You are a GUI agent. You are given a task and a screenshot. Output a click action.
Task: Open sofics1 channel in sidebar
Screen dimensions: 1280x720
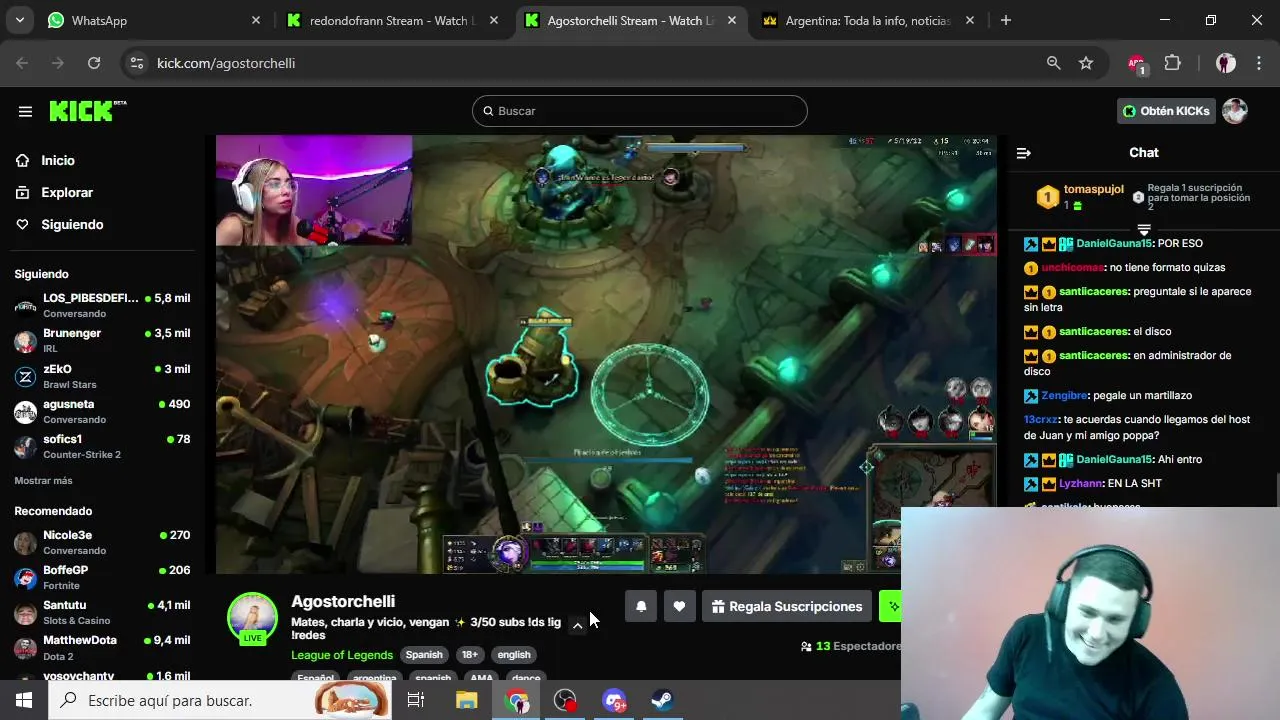point(101,446)
